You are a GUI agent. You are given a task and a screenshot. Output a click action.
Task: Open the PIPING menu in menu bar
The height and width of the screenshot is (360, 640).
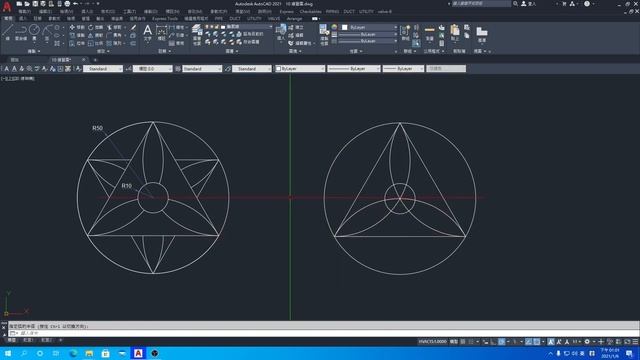click(332, 11)
